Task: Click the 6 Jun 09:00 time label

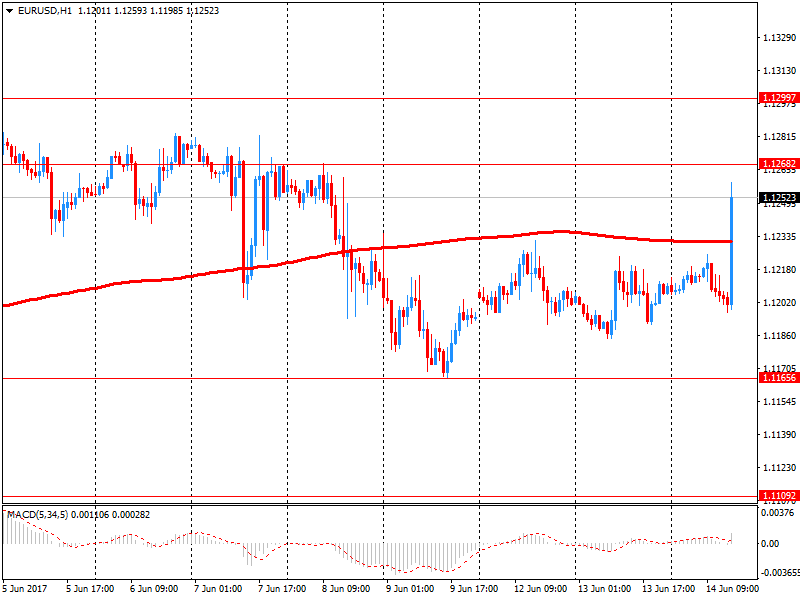Action: (x=154, y=589)
